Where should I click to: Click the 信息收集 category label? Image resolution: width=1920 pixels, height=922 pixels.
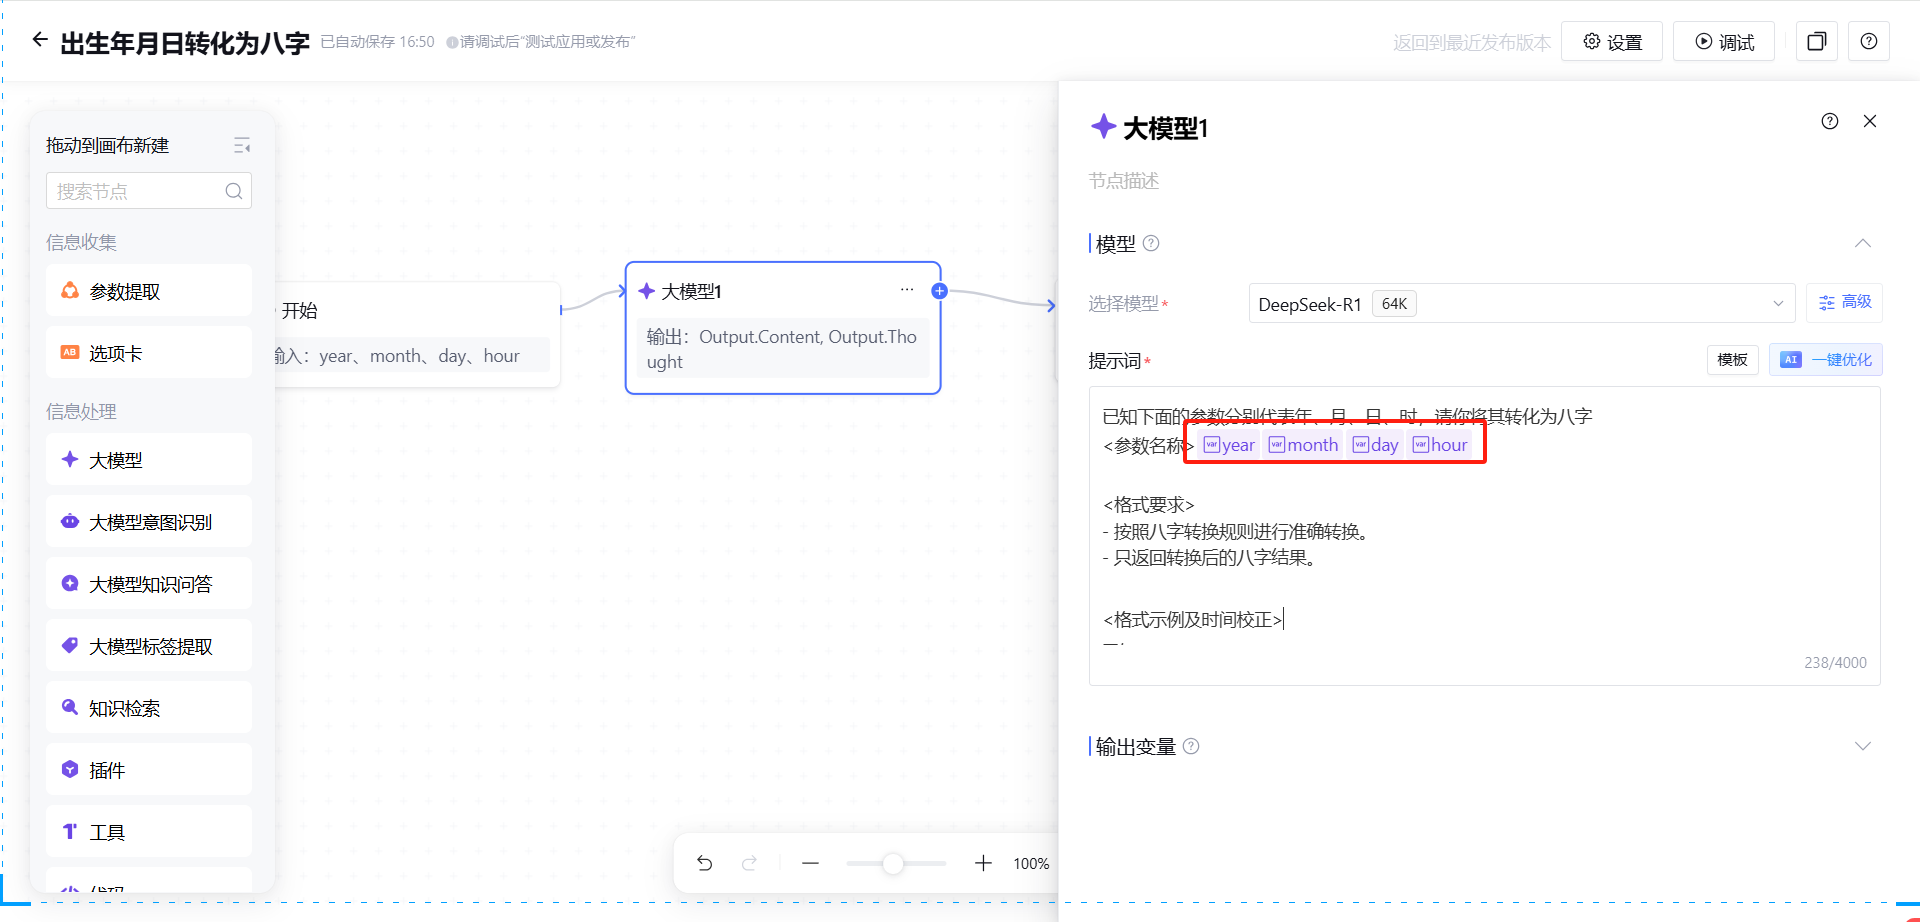coord(81,242)
